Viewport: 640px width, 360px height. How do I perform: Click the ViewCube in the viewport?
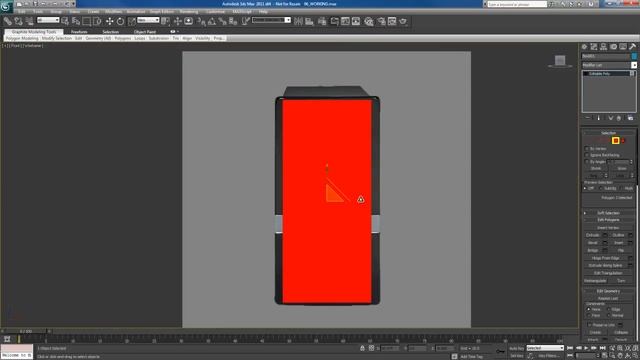pyautogui.click(x=560, y=60)
